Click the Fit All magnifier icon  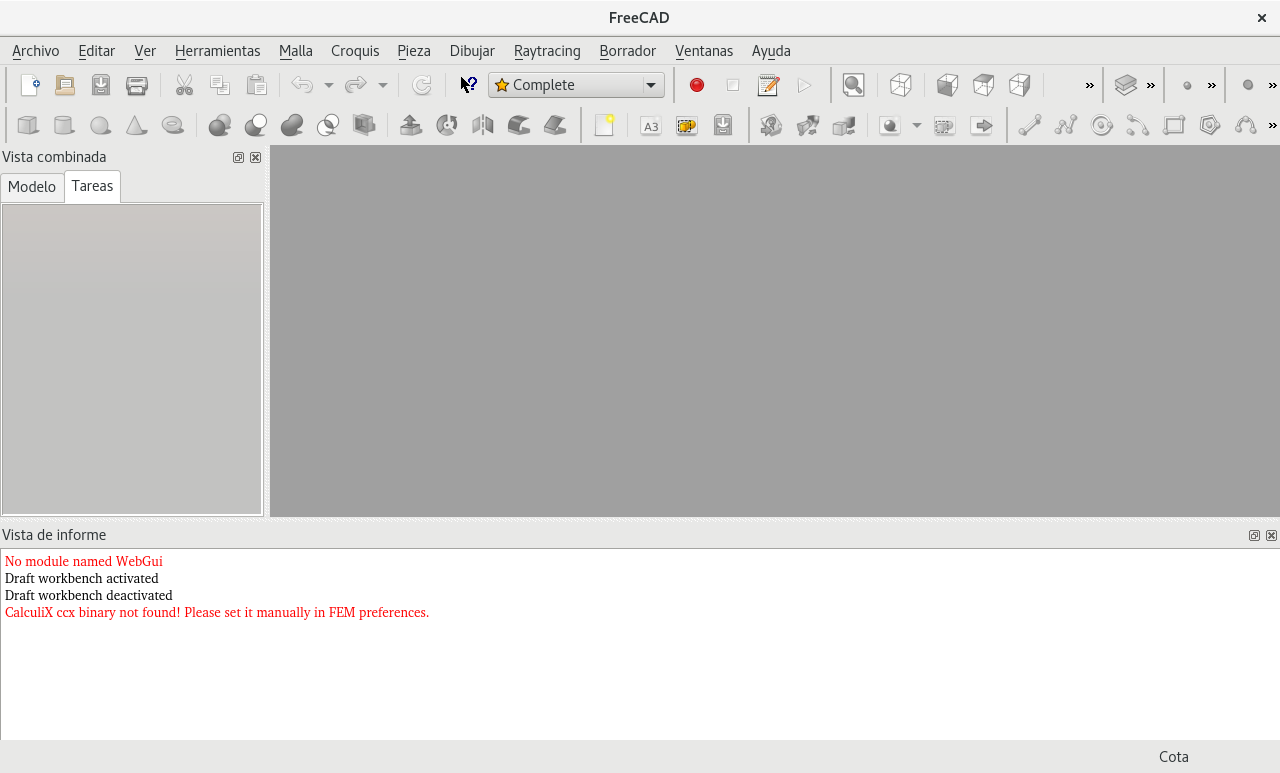pyautogui.click(x=853, y=85)
